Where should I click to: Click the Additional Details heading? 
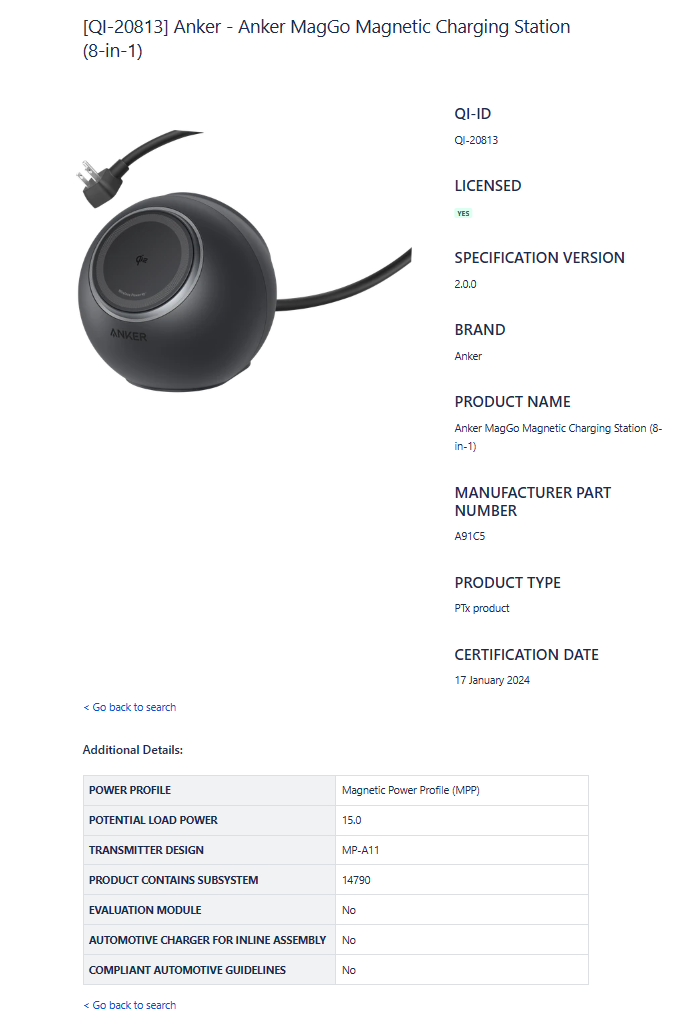tap(133, 749)
